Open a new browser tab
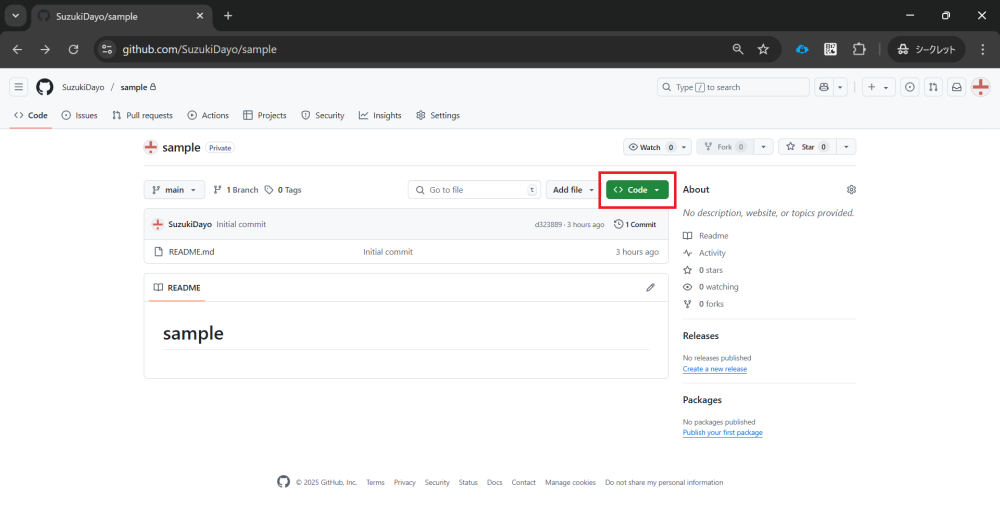The image size is (1000, 525). coord(228,16)
